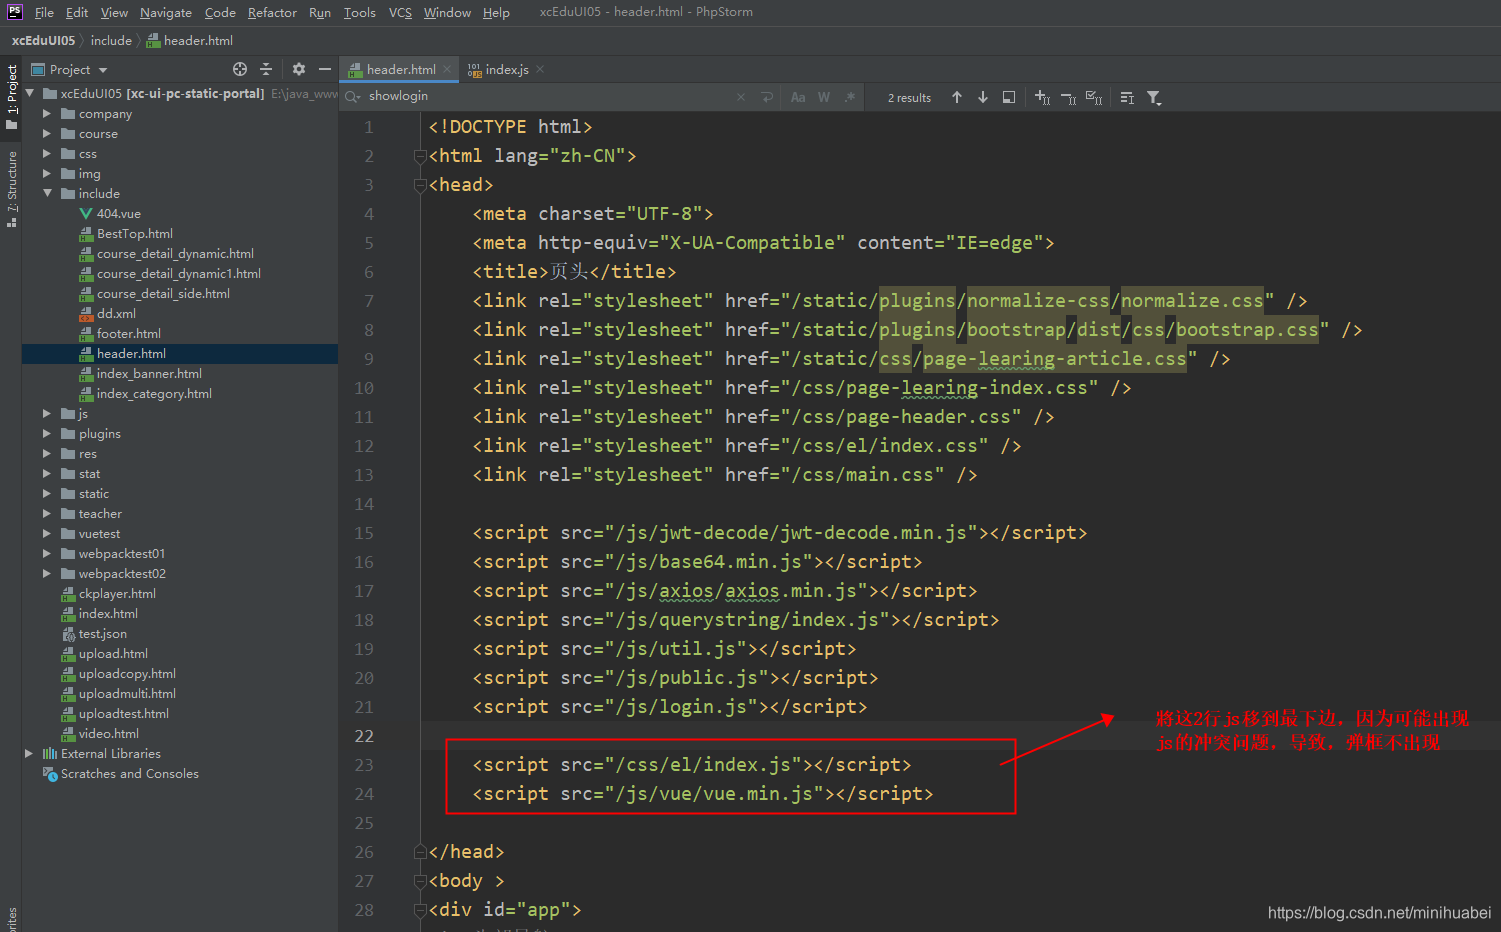Expand the company folder
This screenshot has height=932, width=1501.
tap(47, 114)
